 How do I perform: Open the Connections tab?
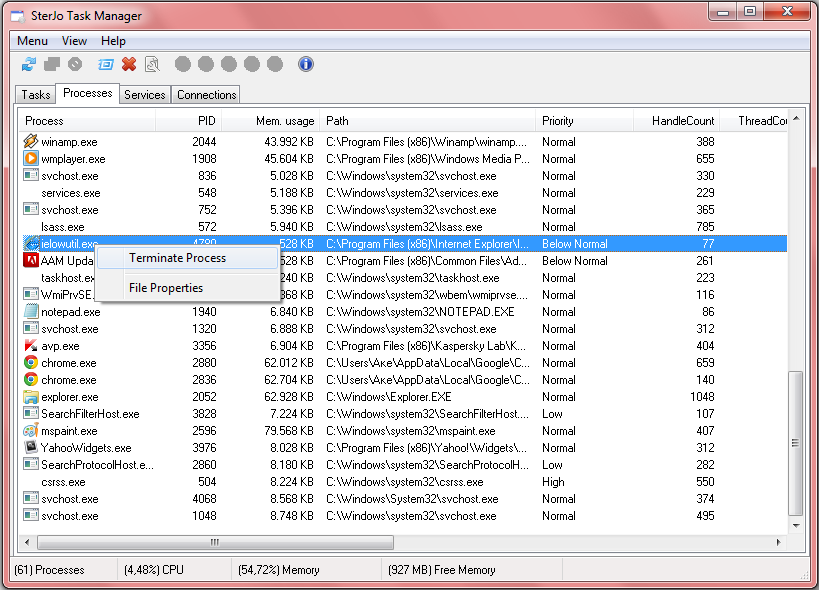point(206,95)
